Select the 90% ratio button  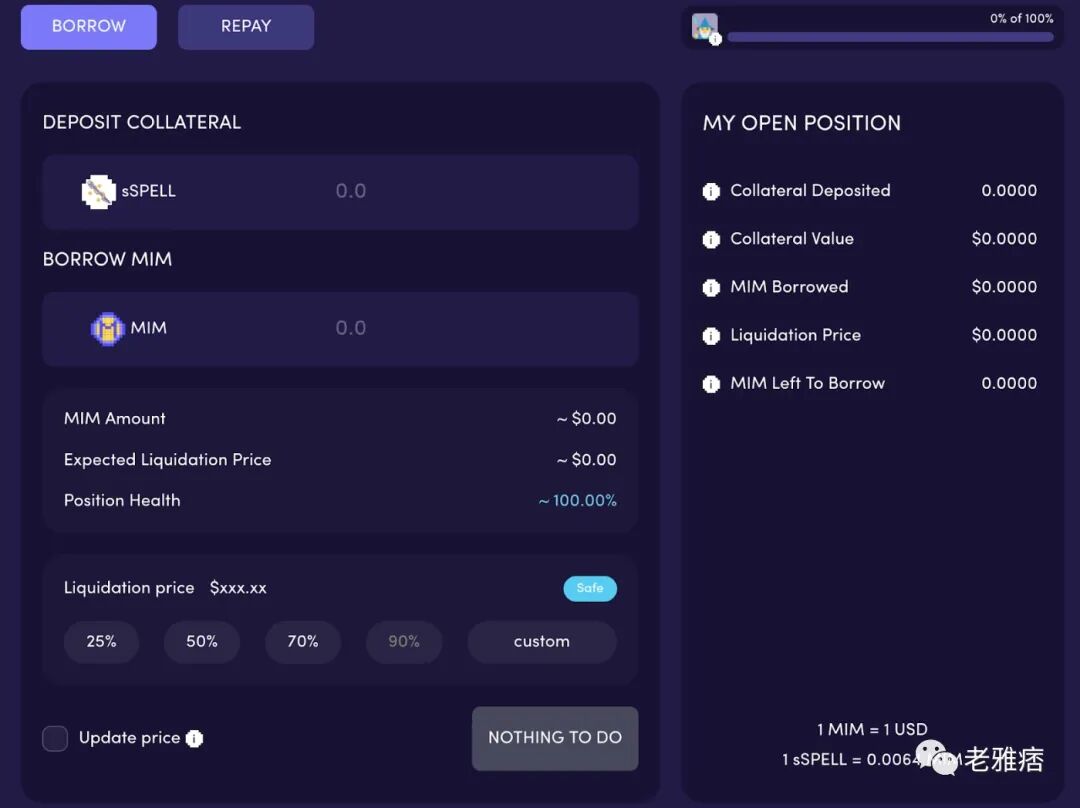(x=404, y=642)
